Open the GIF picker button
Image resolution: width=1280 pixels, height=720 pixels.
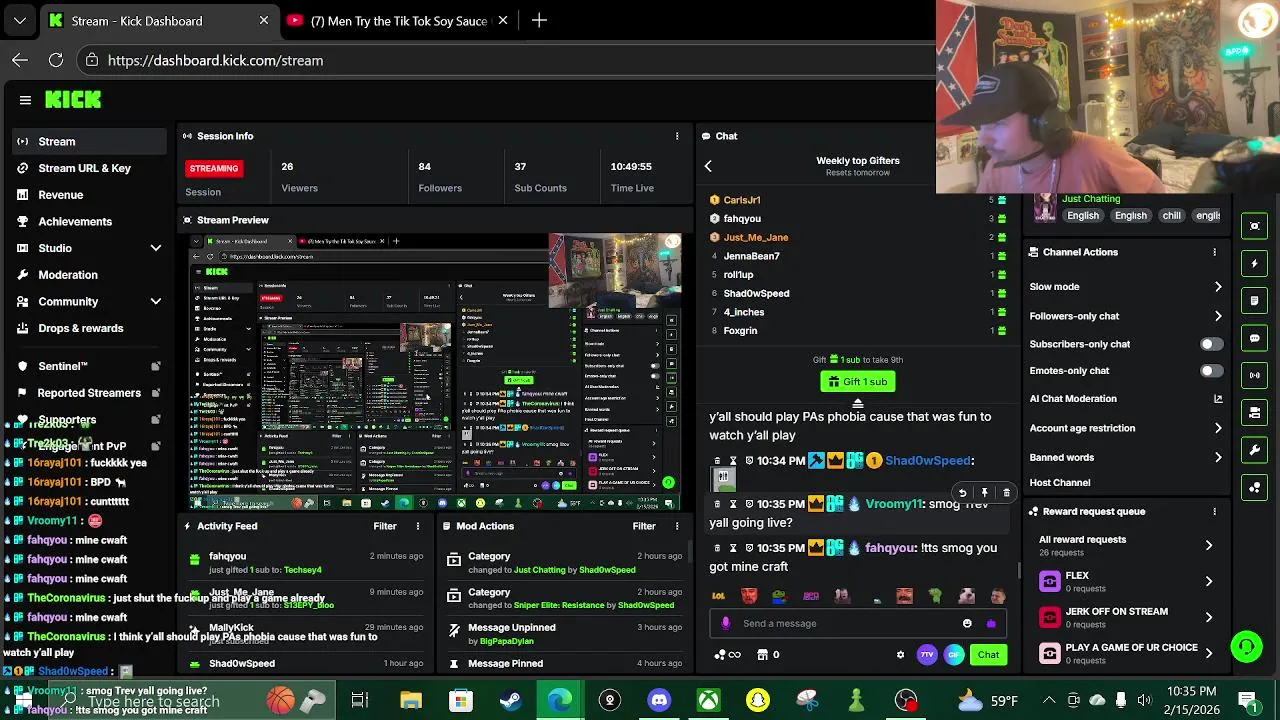pos(954,655)
